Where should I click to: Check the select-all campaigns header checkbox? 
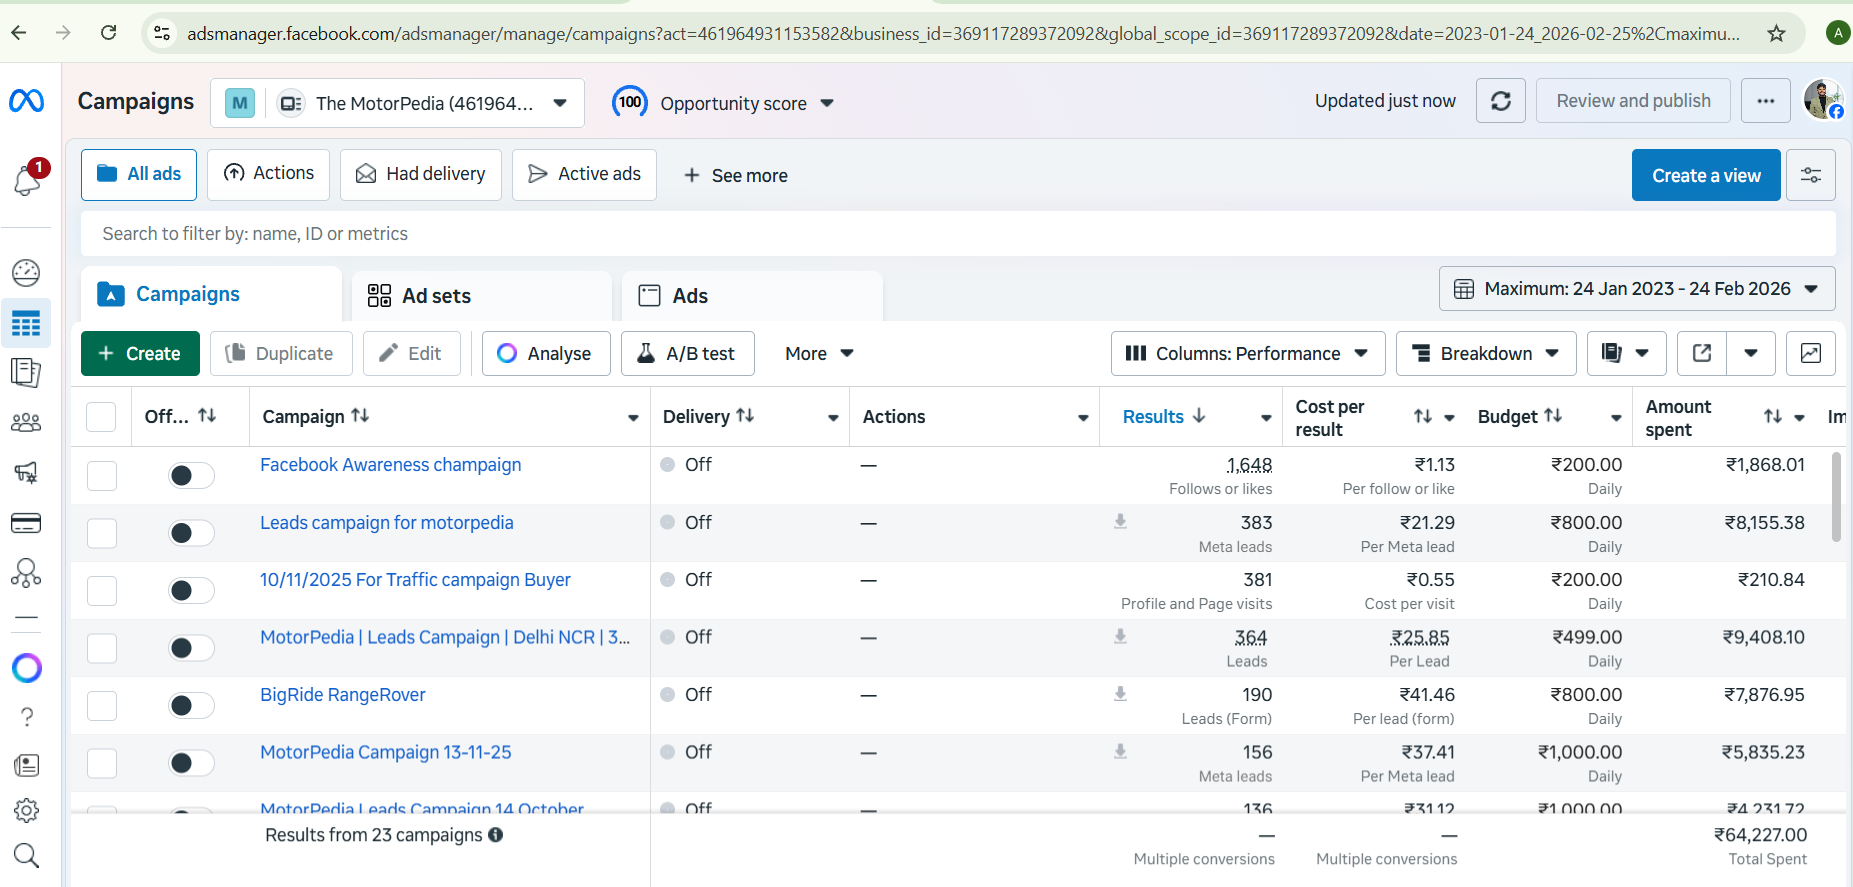click(101, 417)
